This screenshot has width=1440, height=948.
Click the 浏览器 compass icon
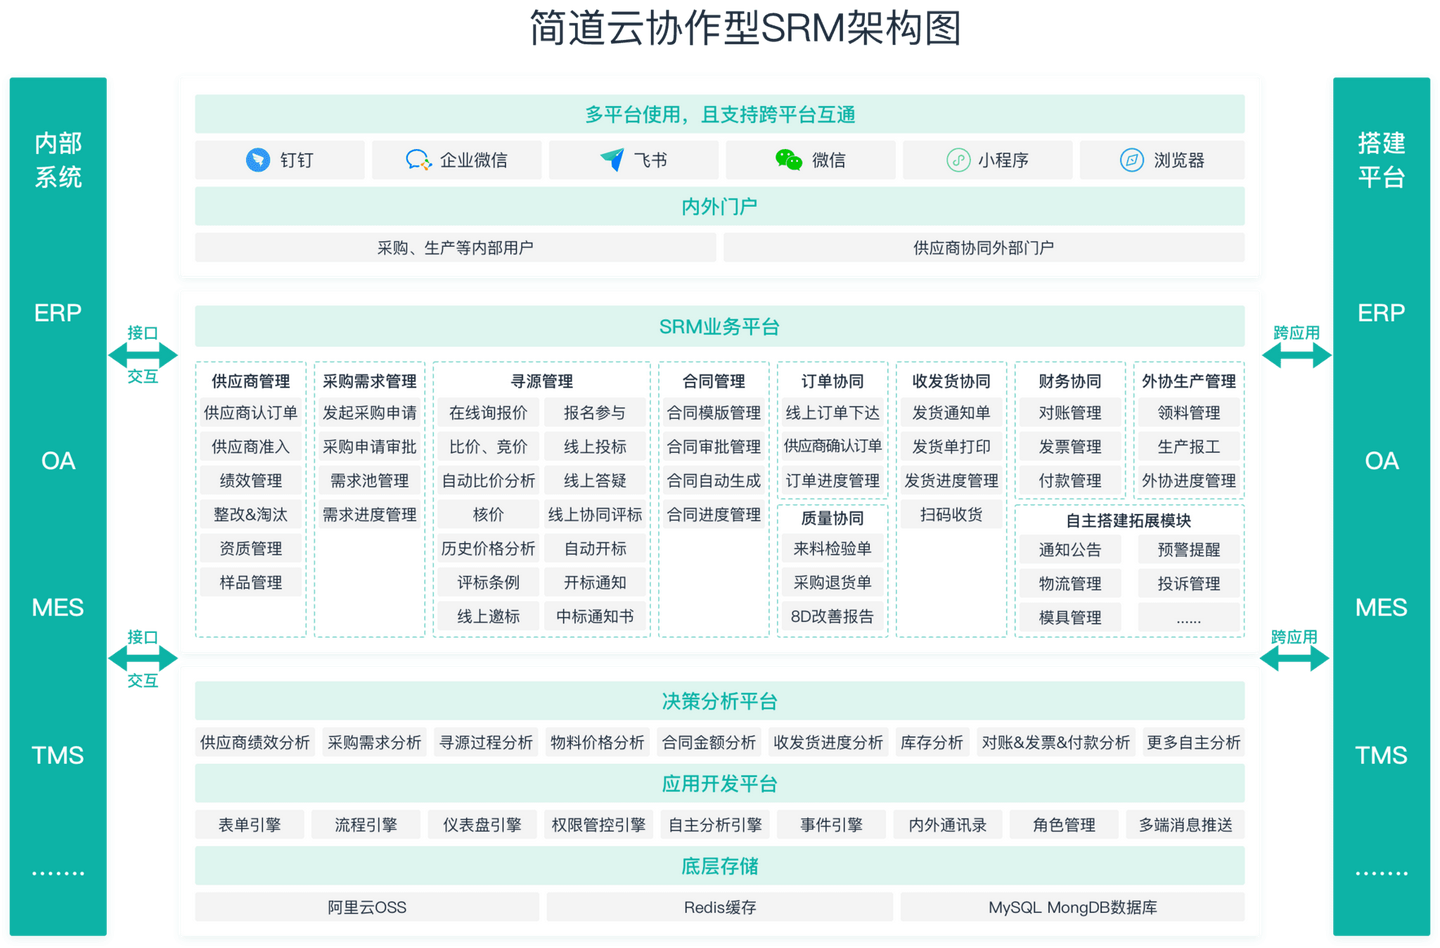point(1132,160)
